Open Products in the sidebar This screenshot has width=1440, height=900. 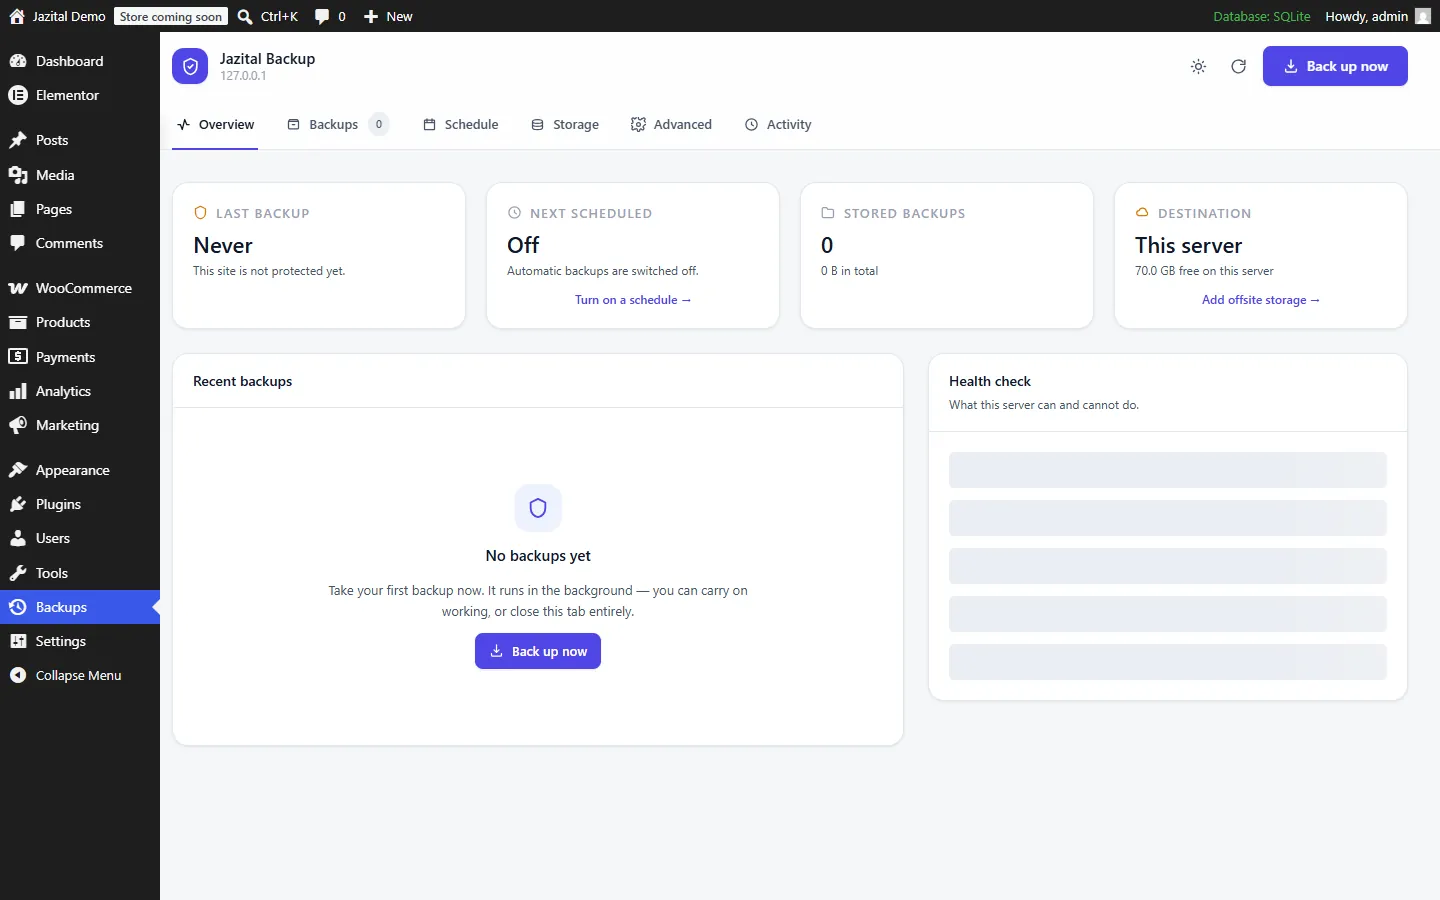click(80, 322)
